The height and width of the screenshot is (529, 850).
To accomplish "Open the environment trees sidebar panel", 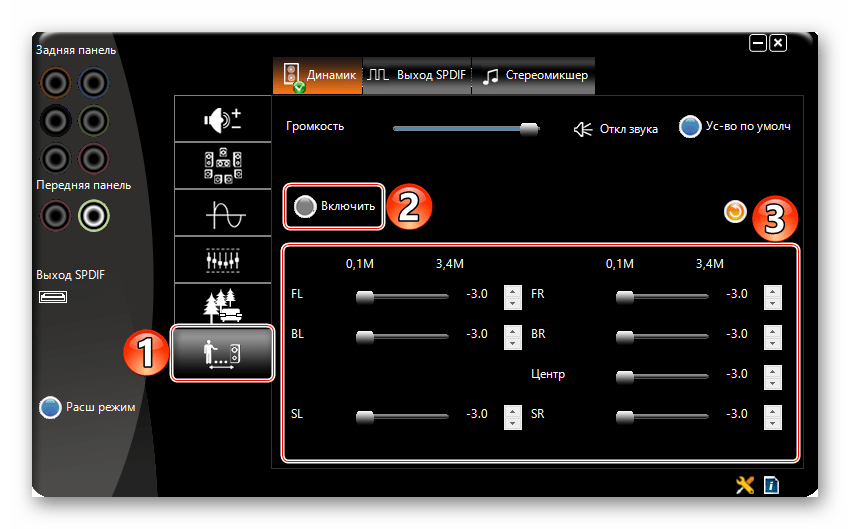I will [222, 305].
